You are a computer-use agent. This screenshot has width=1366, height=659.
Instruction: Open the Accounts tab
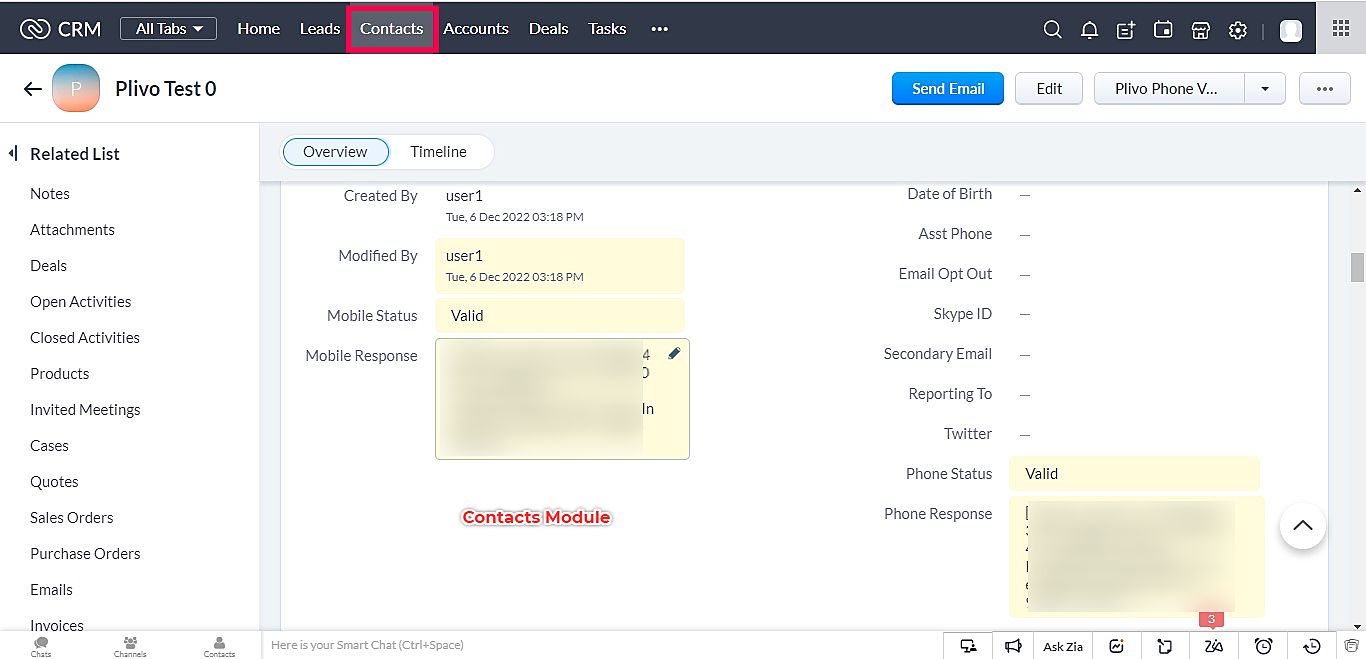tap(476, 29)
